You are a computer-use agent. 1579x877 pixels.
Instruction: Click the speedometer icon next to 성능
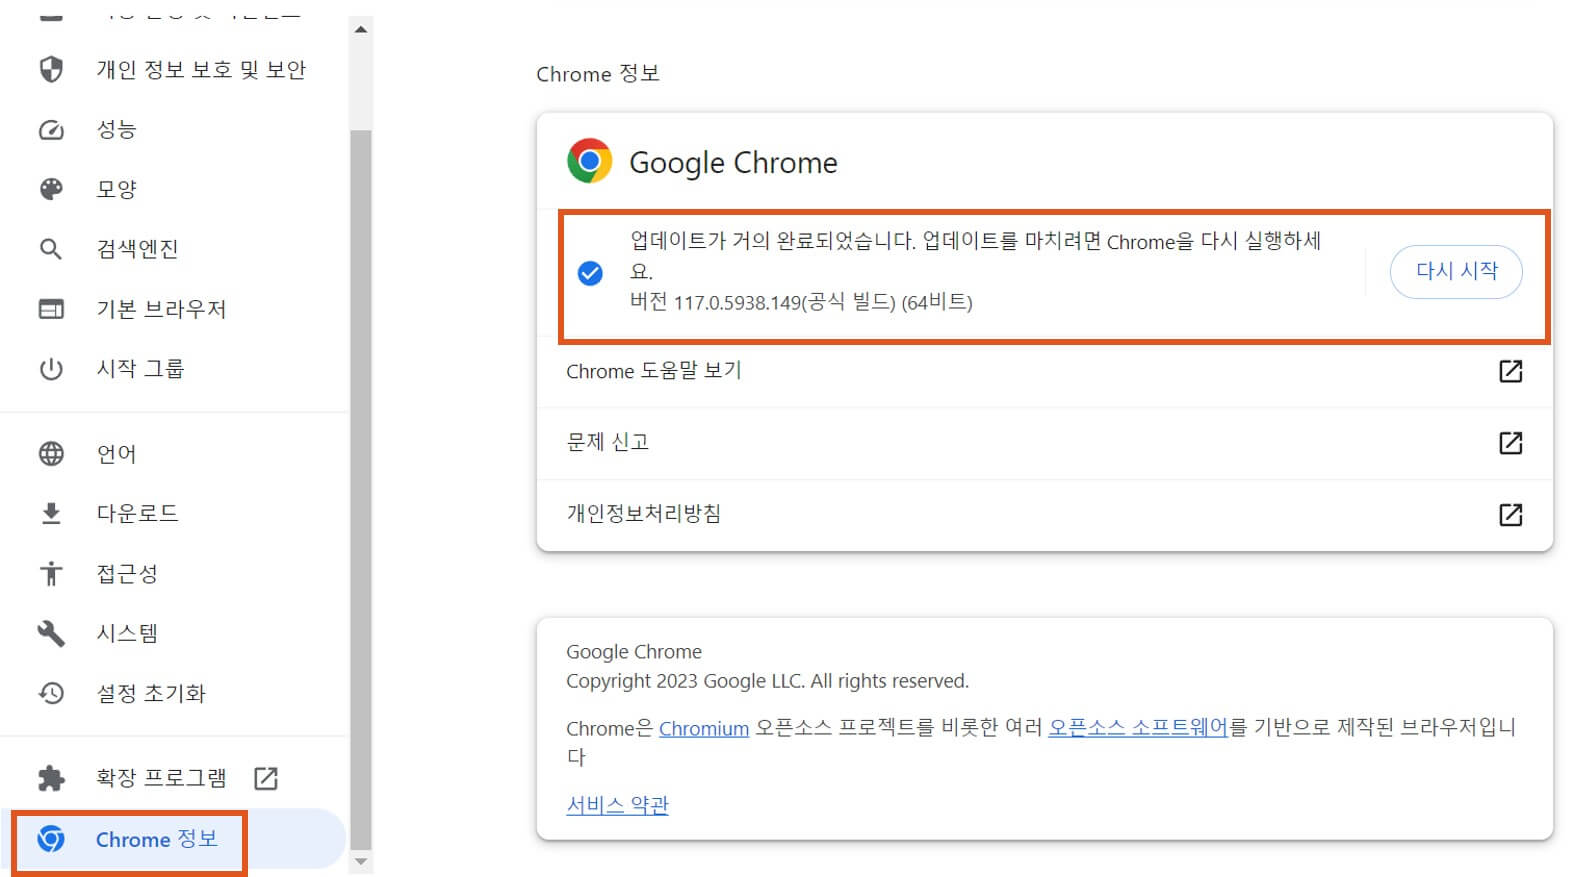(51, 130)
